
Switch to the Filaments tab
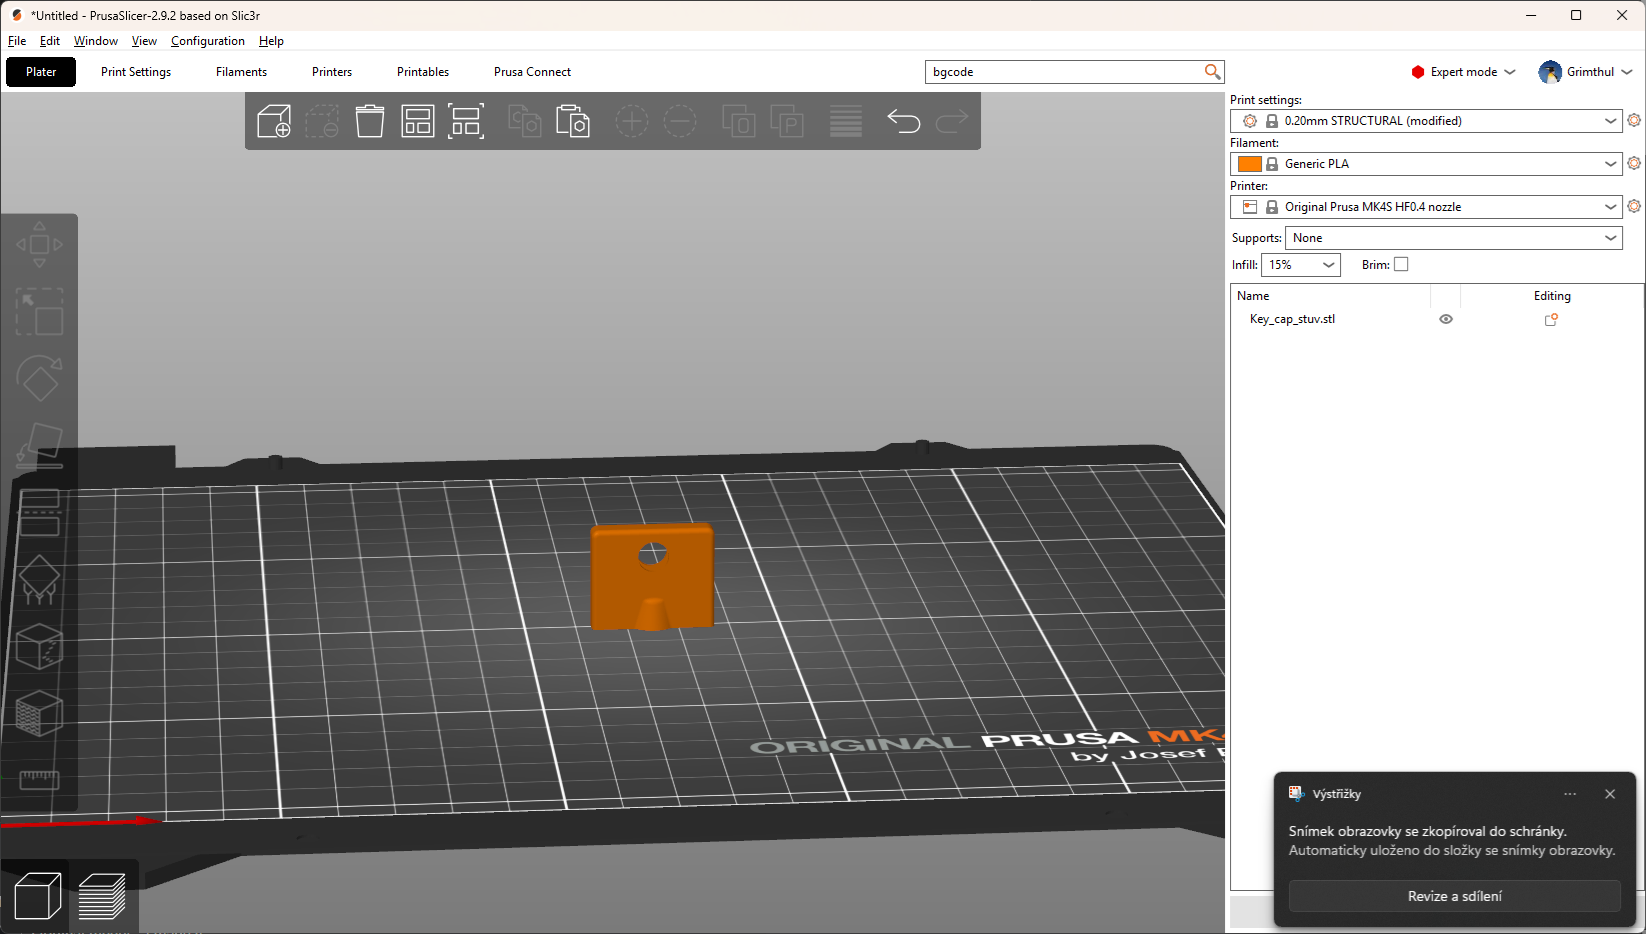click(x=241, y=72)
